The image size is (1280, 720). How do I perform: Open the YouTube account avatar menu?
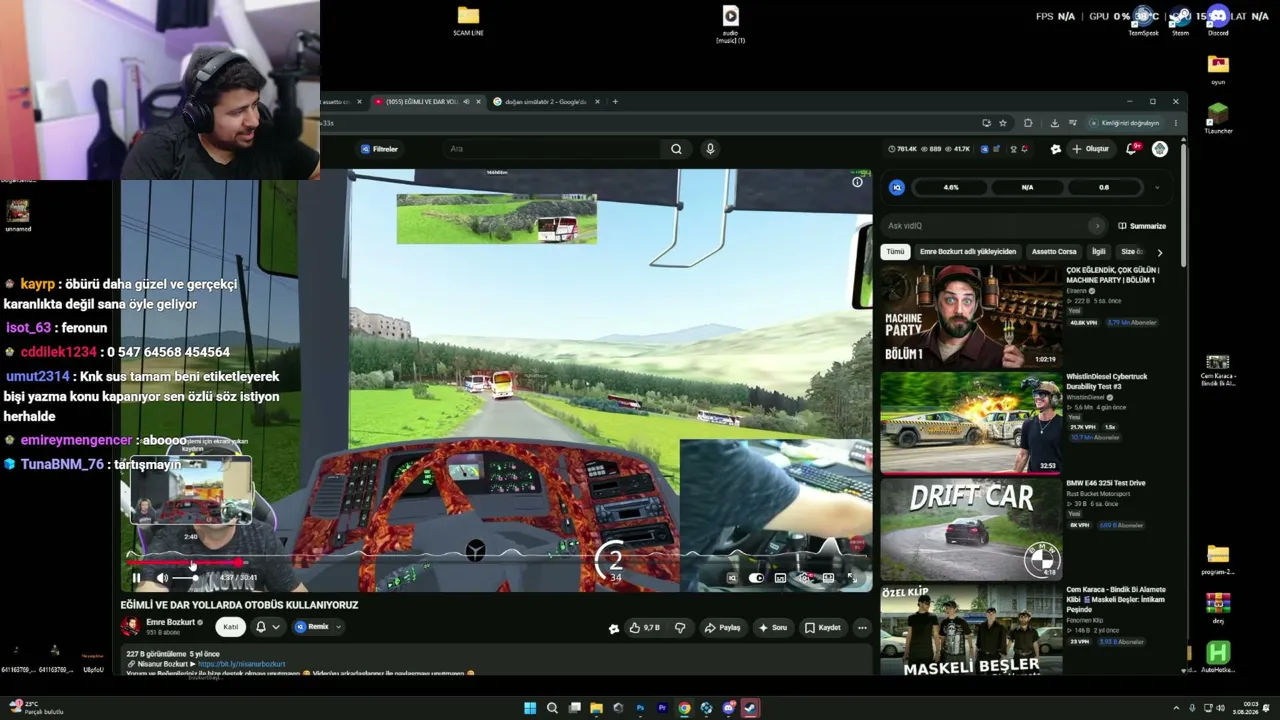point(1160,149)
